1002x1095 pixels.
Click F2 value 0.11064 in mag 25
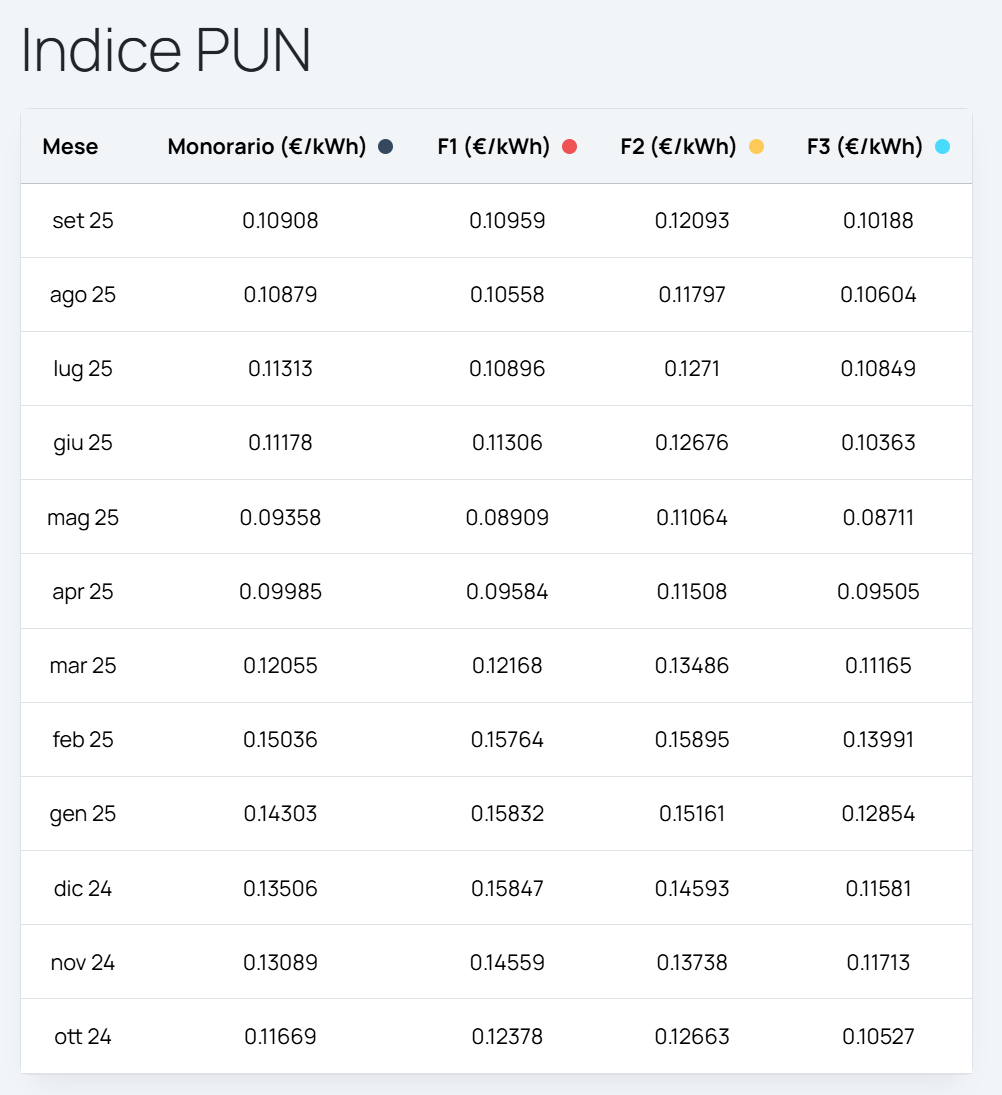click(x=692, y=518)
